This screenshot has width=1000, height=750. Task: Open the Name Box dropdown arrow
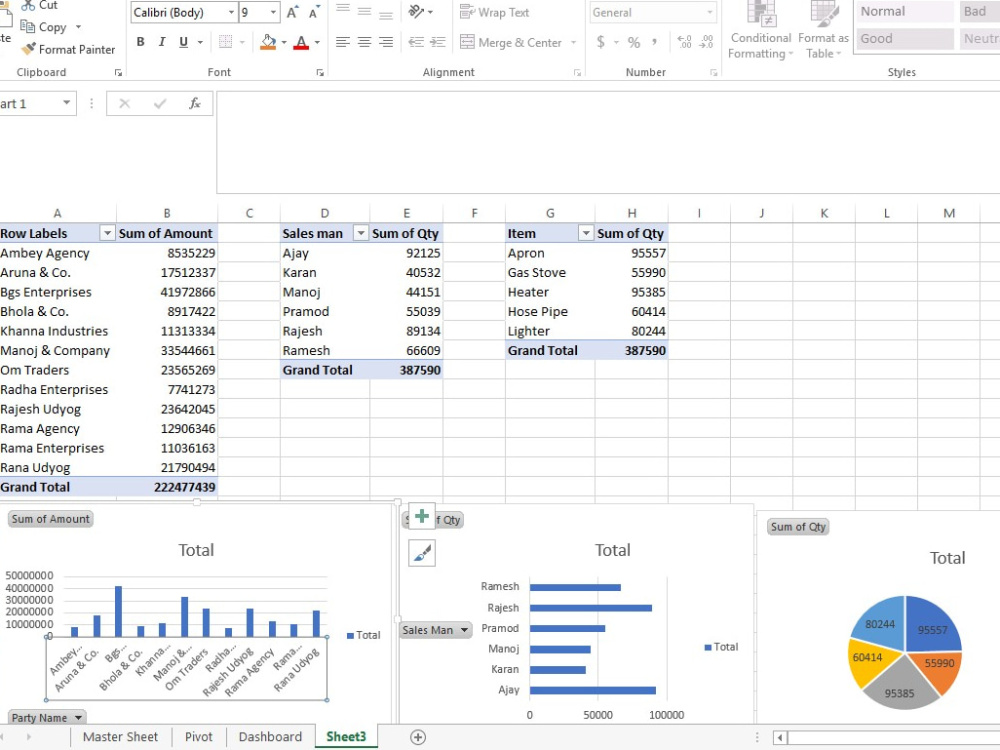pos(66,103)
